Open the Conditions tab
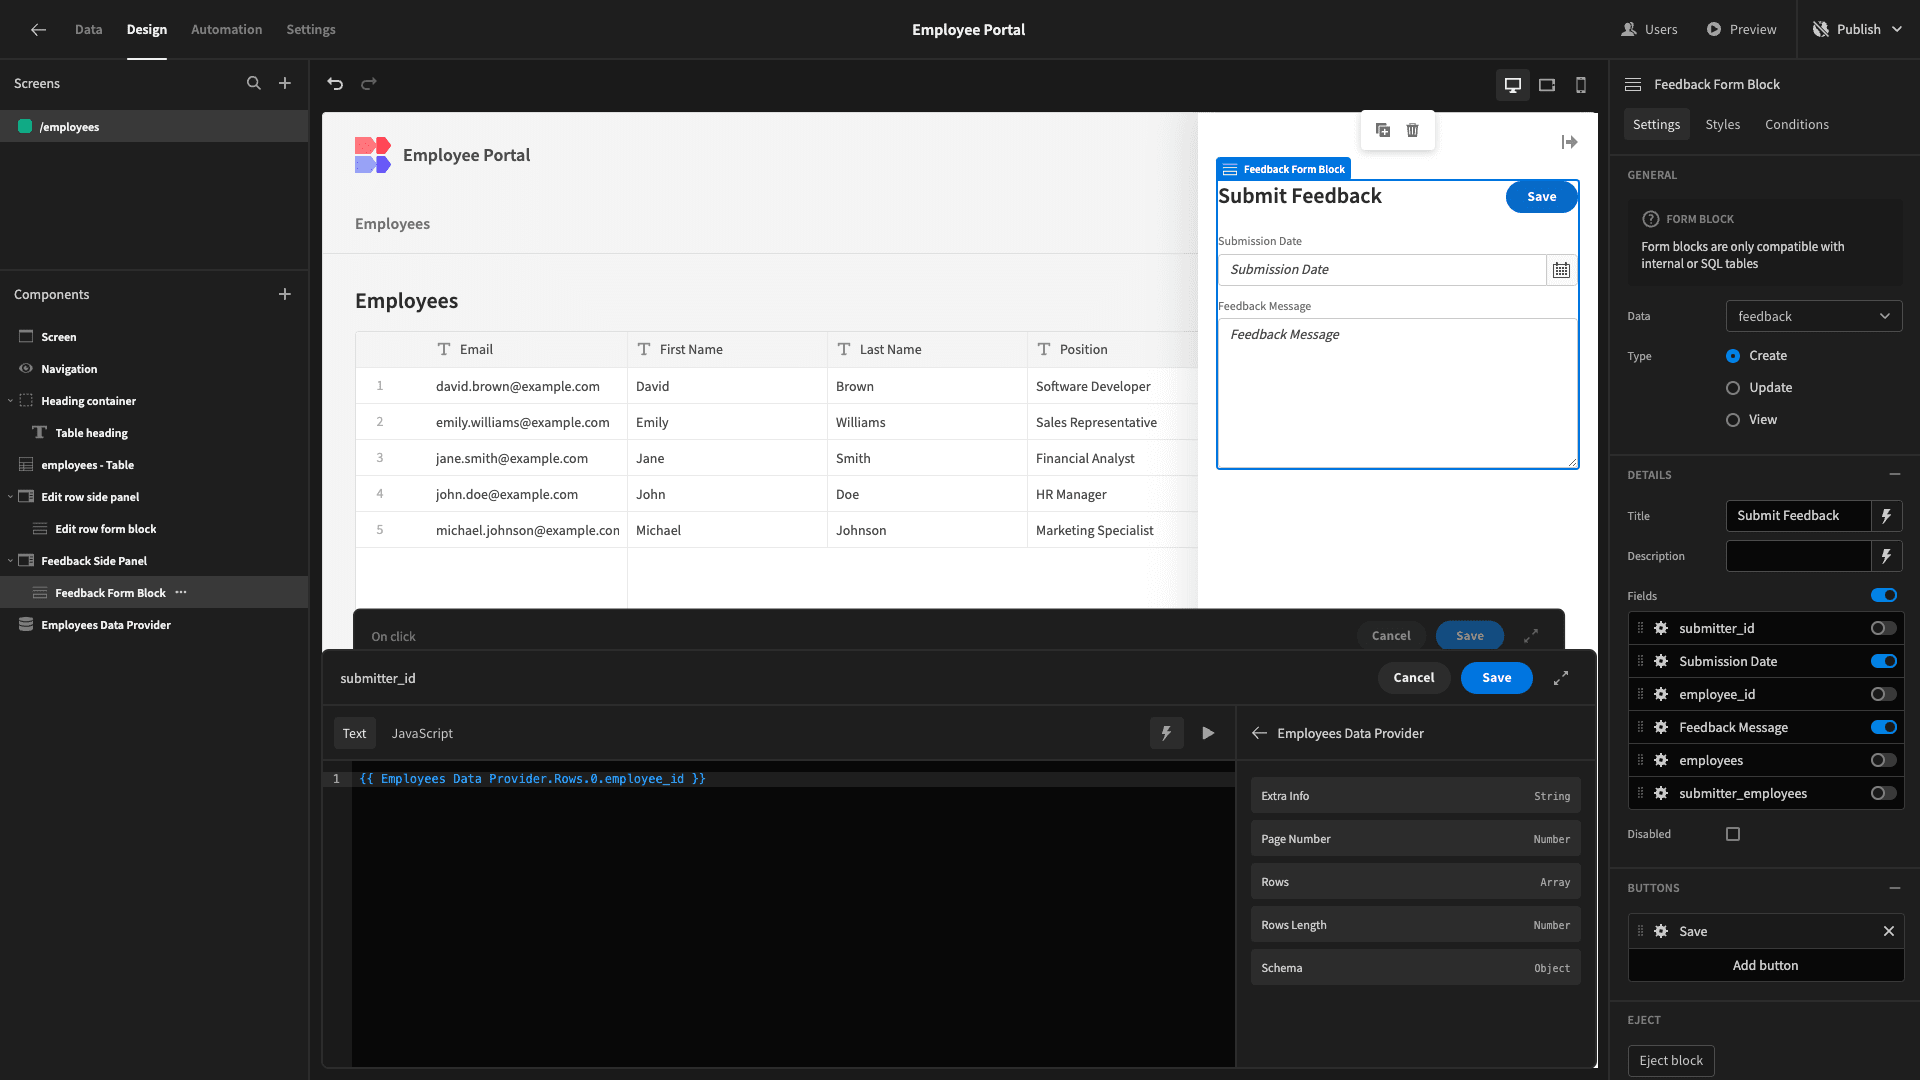The image size is (1920, 1080). click(1796, 124)
